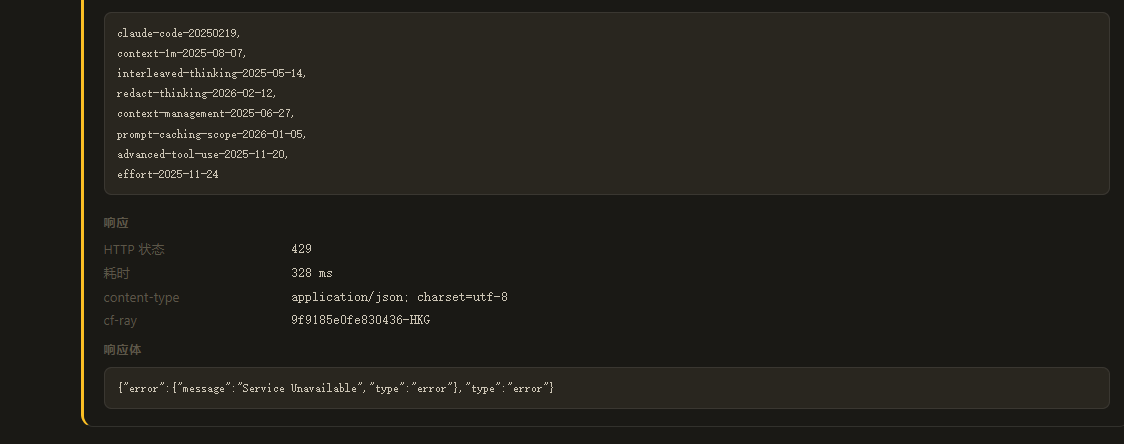Select the 328 ms duration value
The width and height of the screenshot is (1124, 444).
tap(312, 273)
